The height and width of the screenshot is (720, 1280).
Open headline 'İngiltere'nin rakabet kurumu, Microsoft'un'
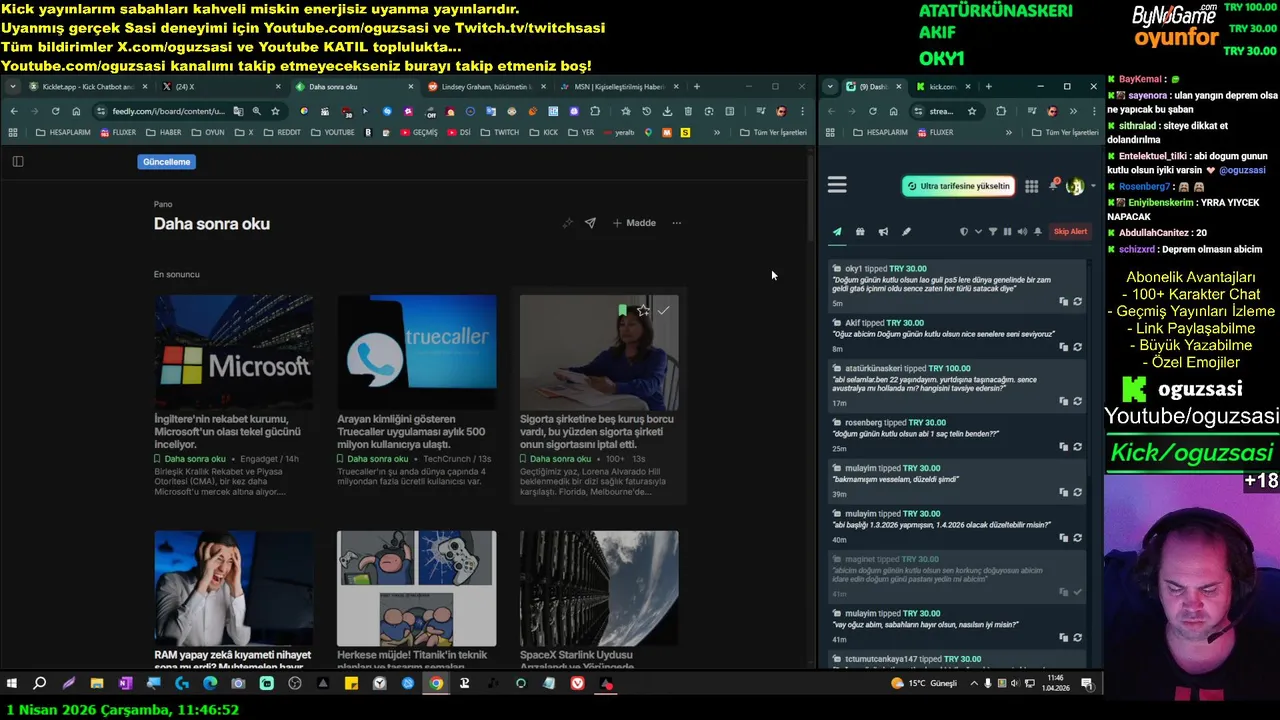pyautogui.click(x=228, y=431)
